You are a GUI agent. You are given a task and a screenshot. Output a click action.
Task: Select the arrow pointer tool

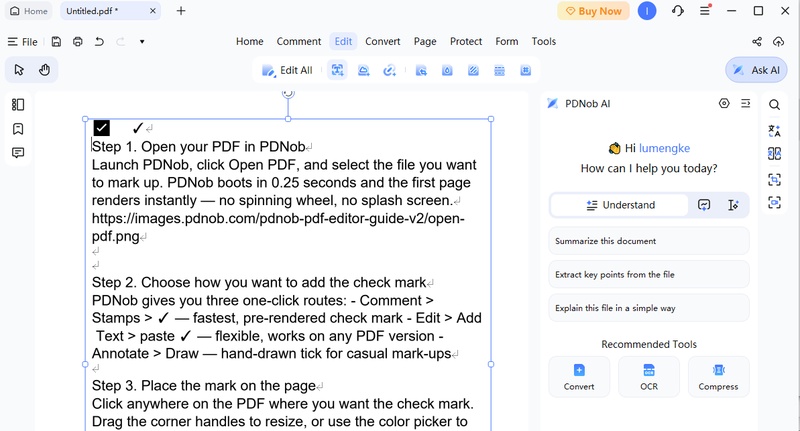(19, 70)
